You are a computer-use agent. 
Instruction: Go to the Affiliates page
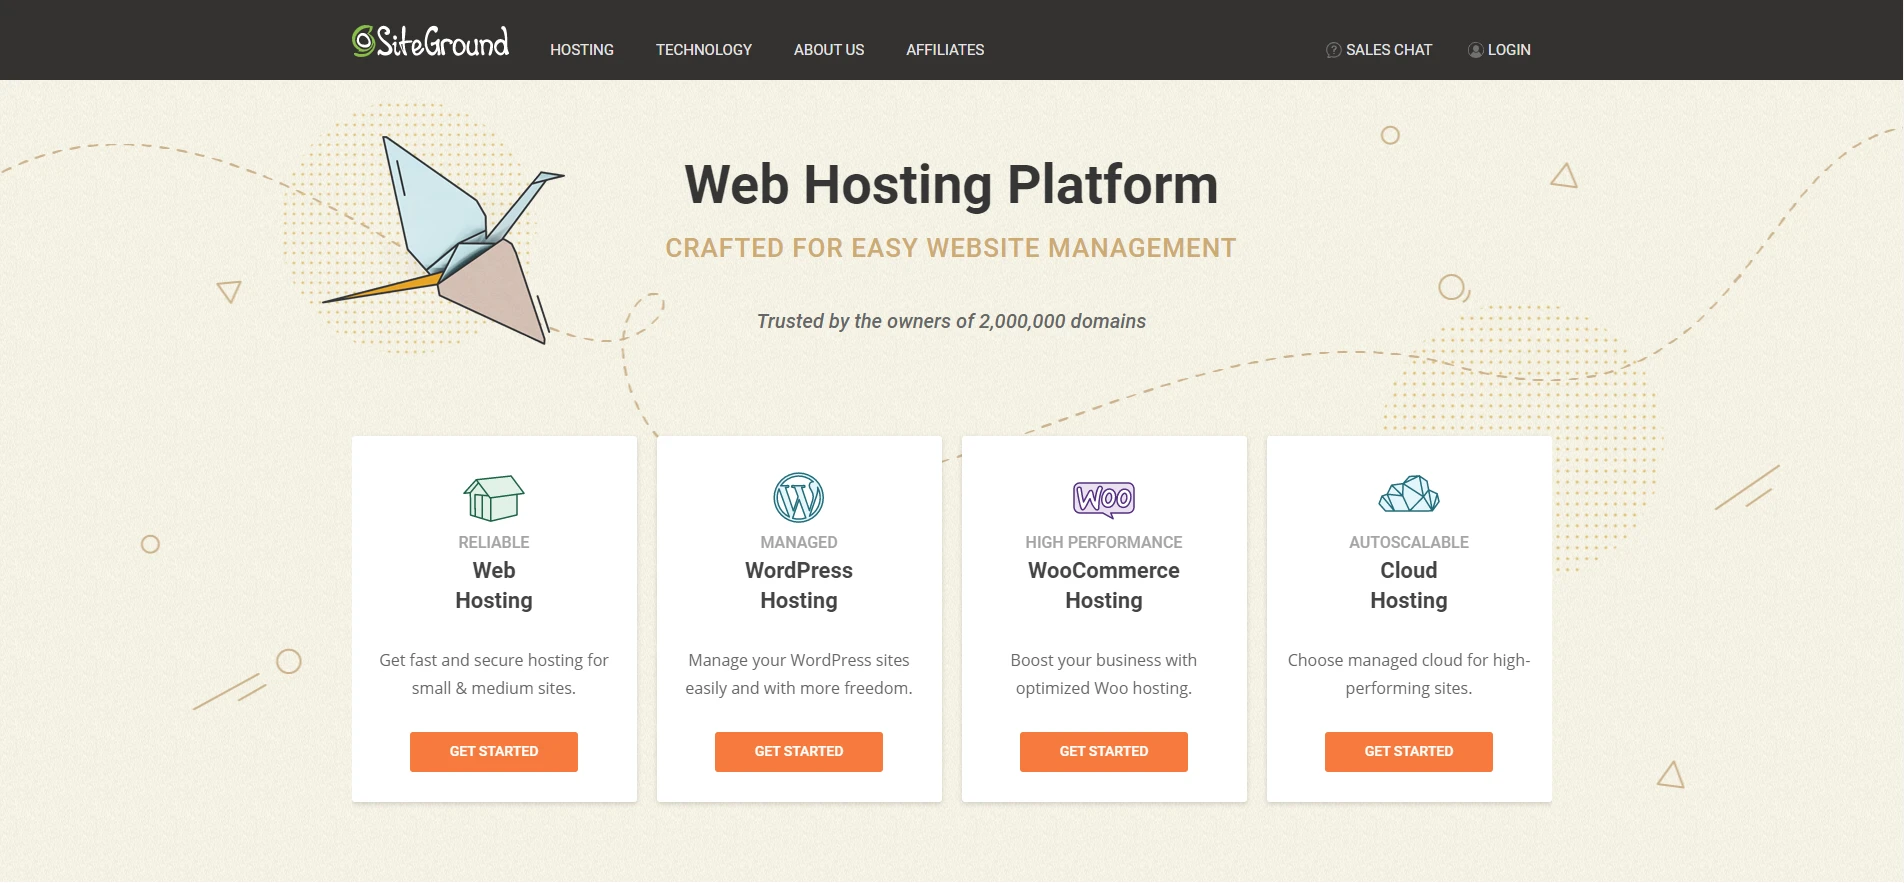click(945, 50)
